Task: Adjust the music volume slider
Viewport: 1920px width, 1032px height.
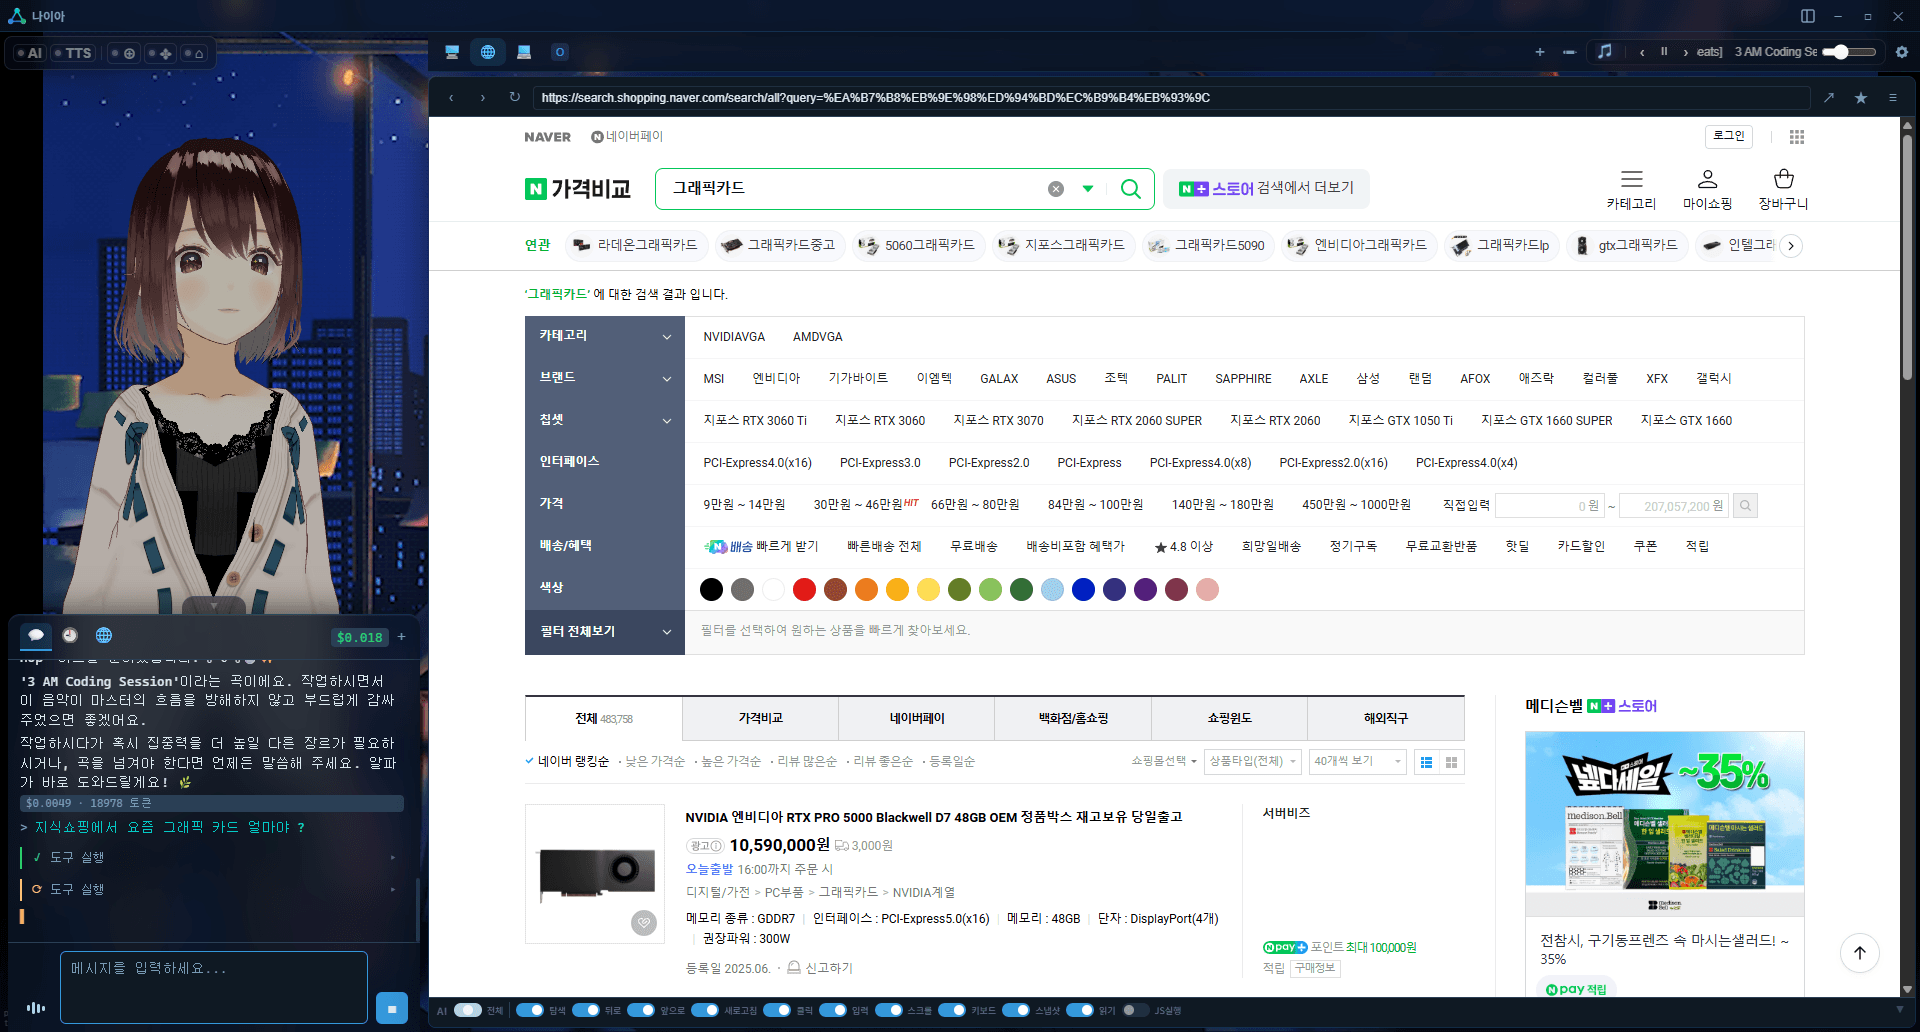Action: pyautogui.click(x=1850, y=52)
